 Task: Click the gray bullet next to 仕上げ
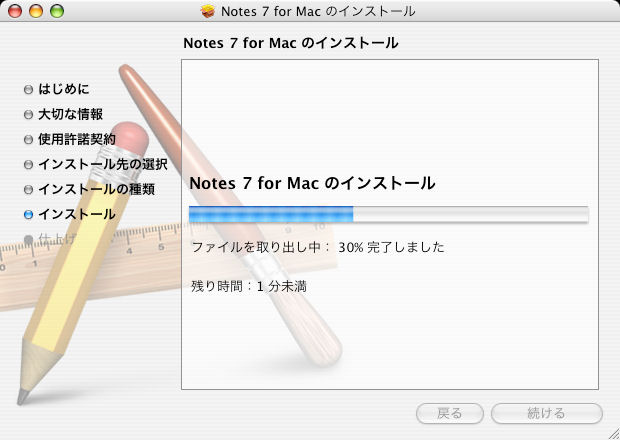(x=28, y=239)
